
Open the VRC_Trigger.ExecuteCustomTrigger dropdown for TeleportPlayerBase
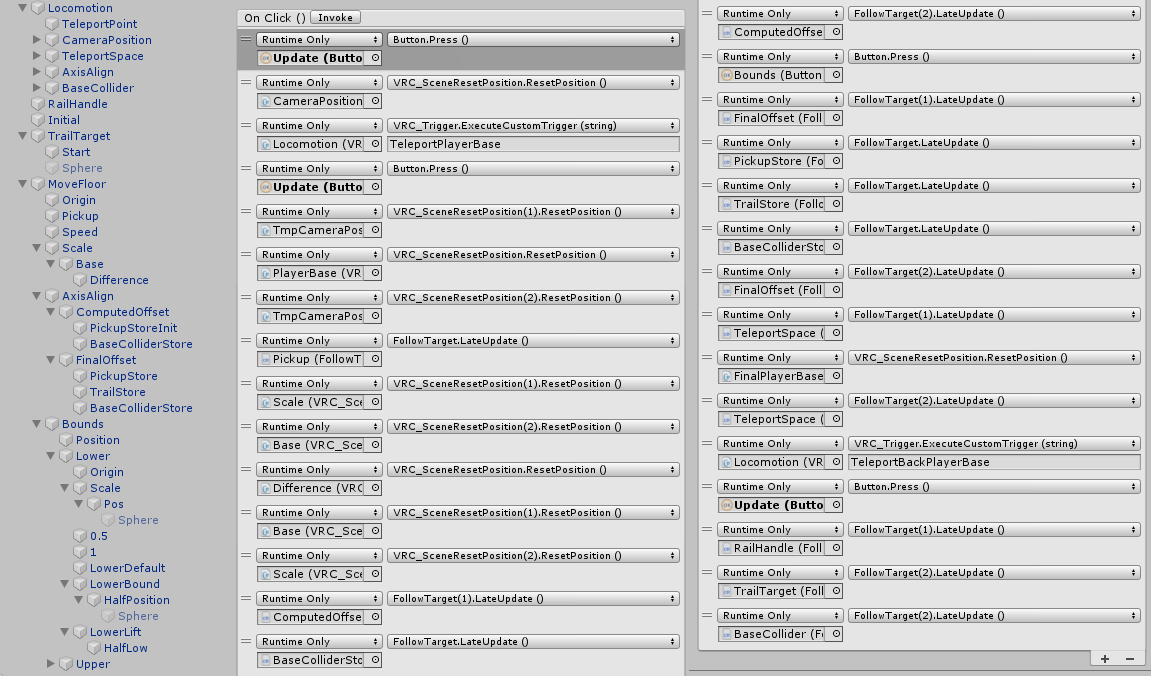(x=533, y=126)
